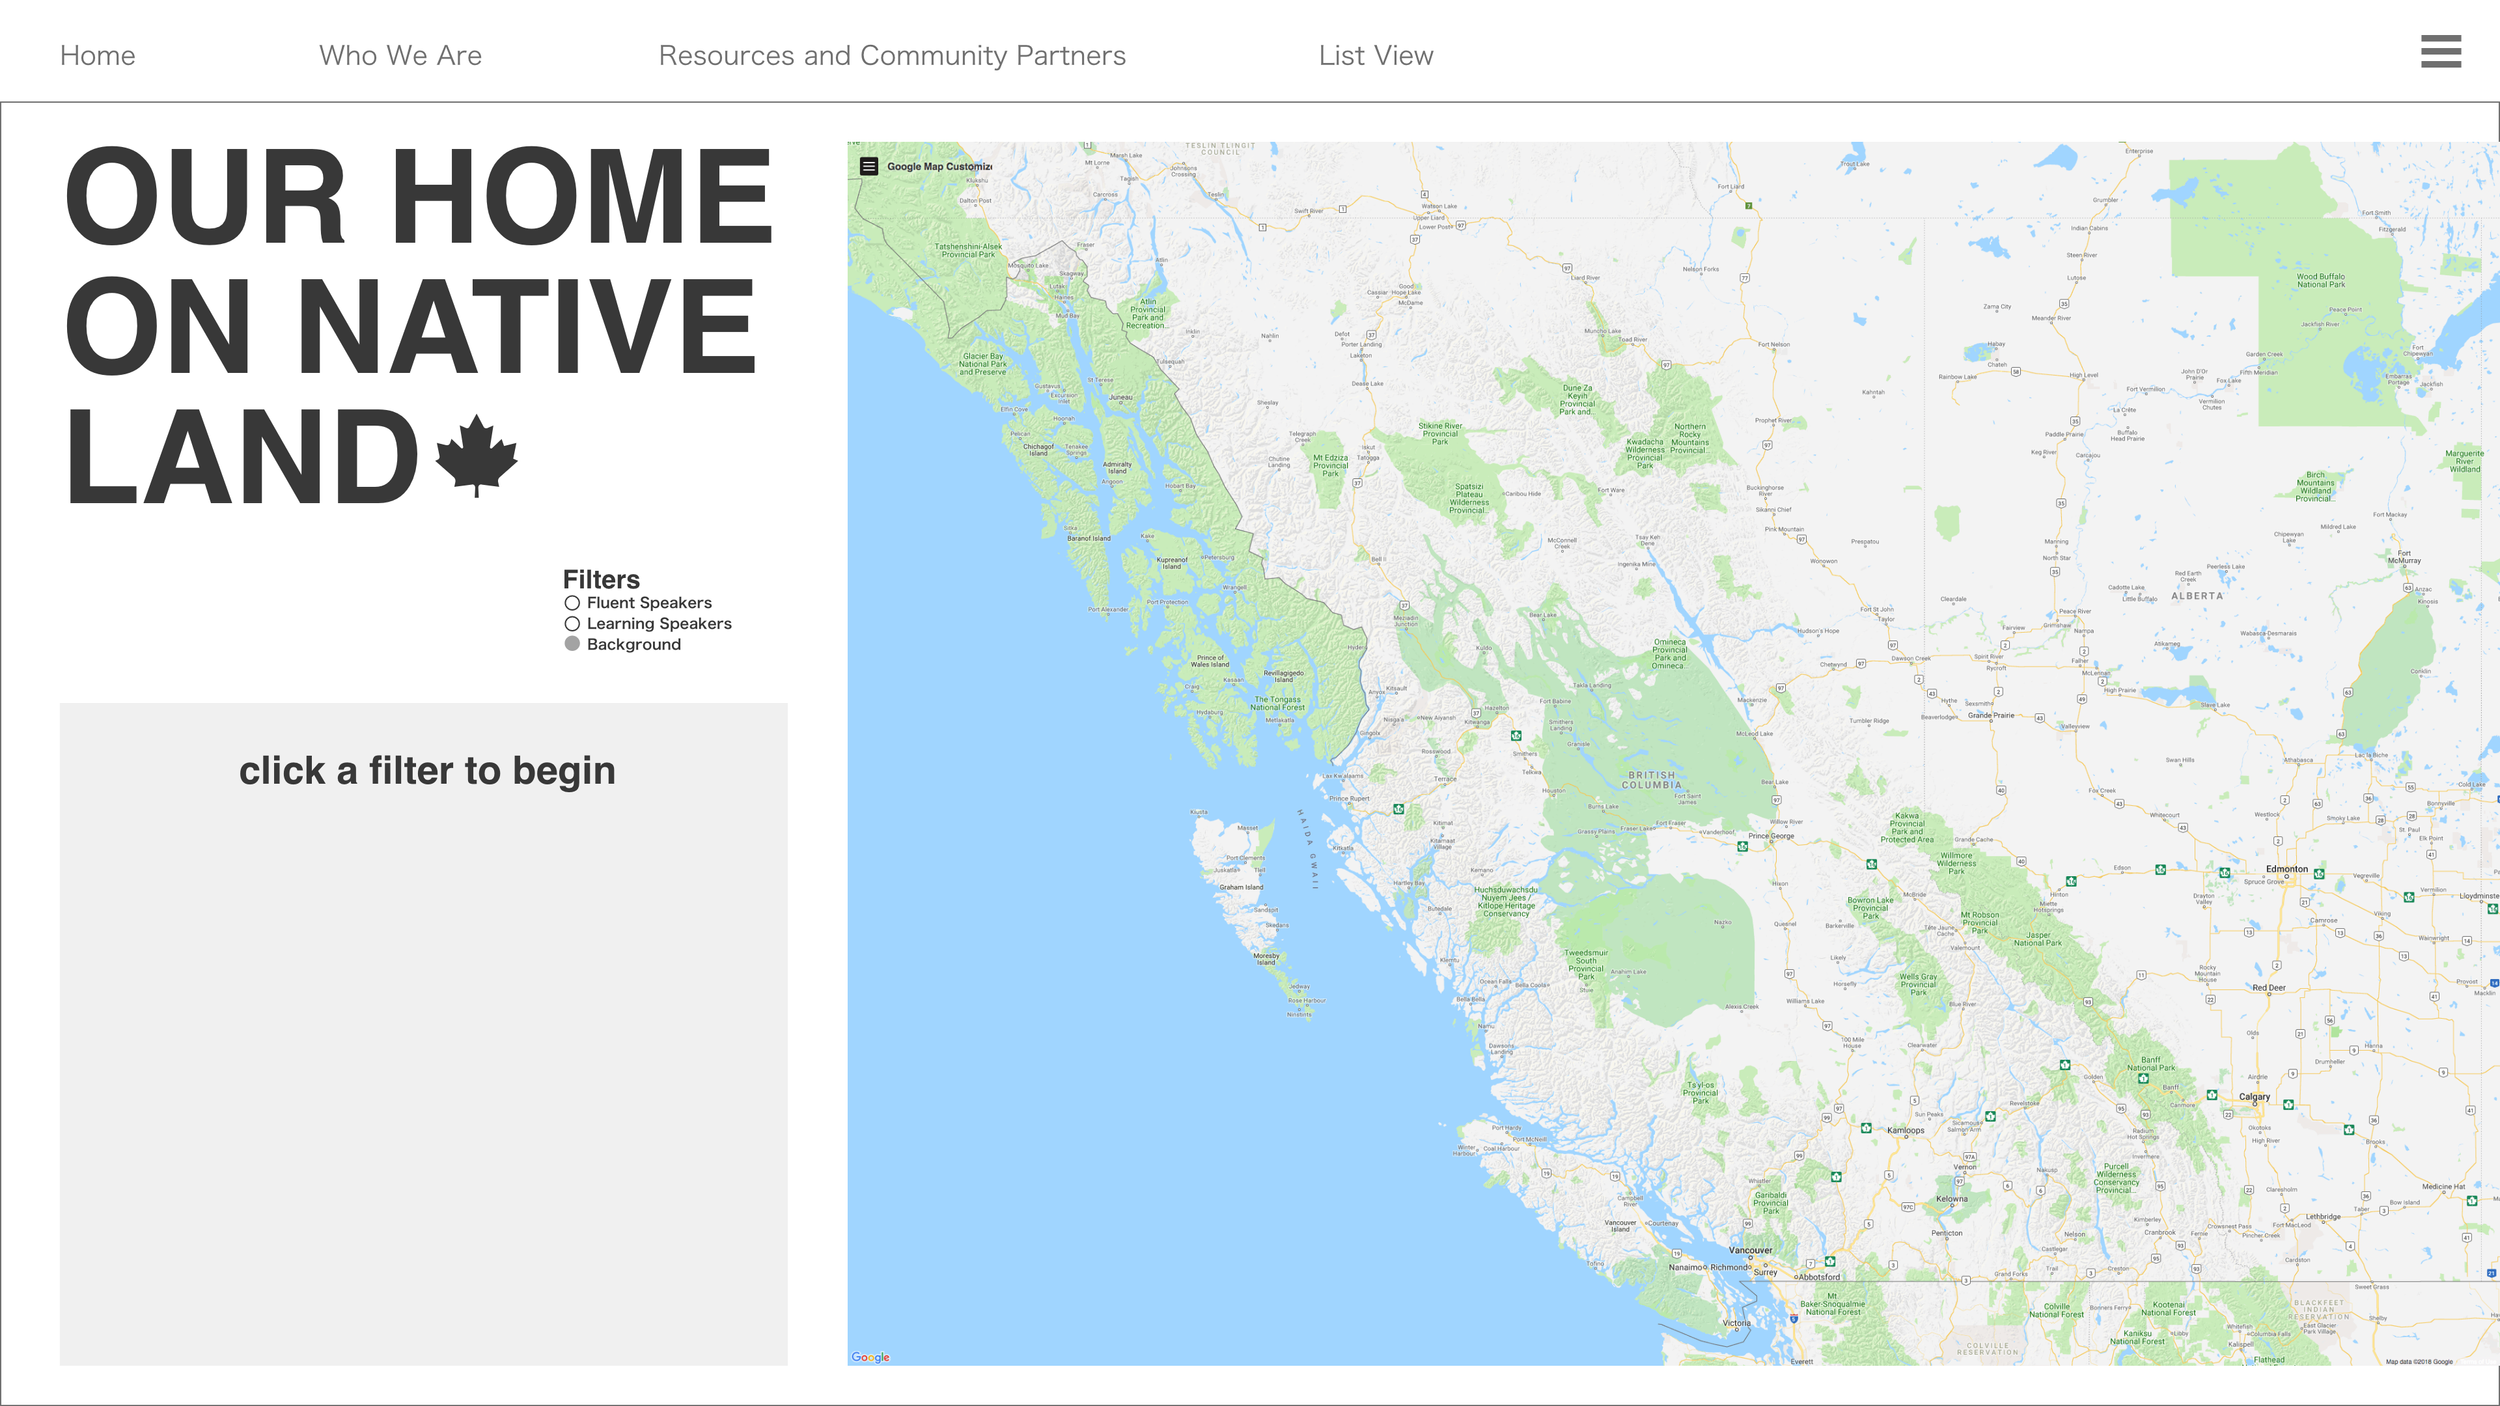This screenshot has height=1406, width=2500.
Task: Click the highway shield marker west of Kamloops
Action: [1866, 1128]
